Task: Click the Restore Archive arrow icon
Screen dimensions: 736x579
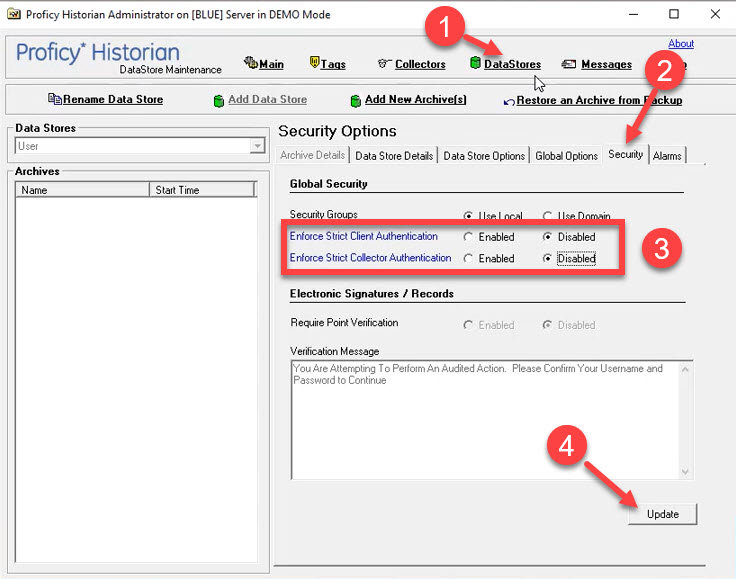Action: (x=509, y=102)
